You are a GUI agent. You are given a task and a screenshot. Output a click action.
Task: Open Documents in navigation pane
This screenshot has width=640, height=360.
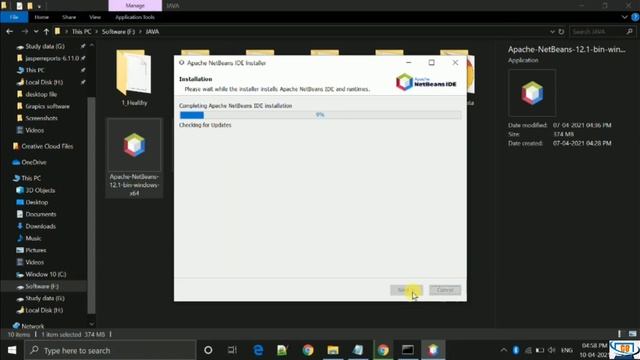(40, 214)
